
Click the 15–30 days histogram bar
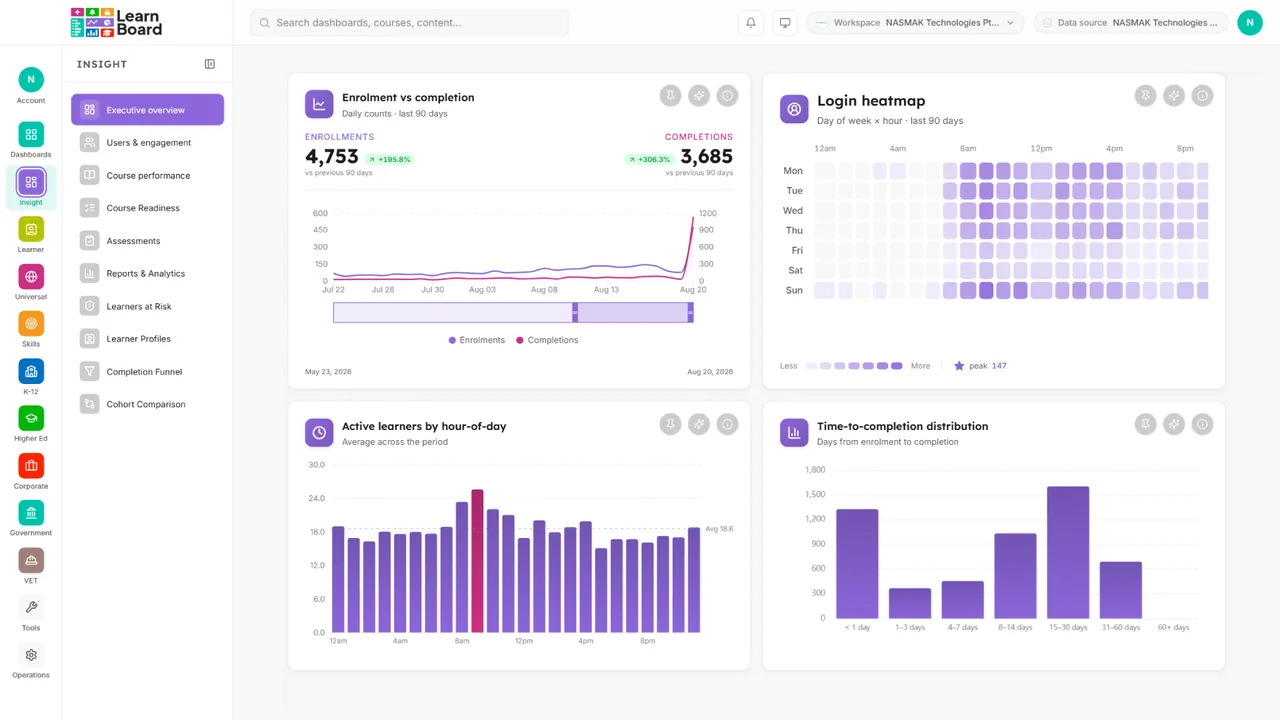coord(1068,552)
